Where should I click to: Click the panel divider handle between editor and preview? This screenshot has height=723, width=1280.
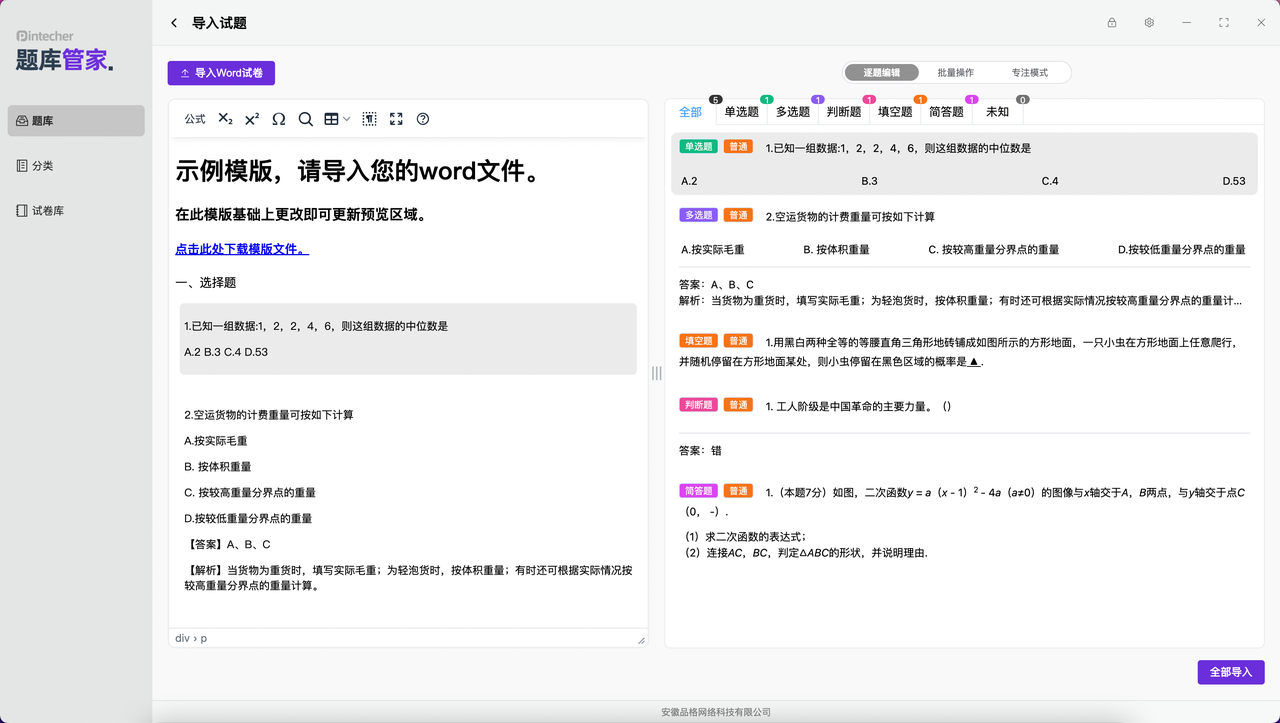[657, 373]
